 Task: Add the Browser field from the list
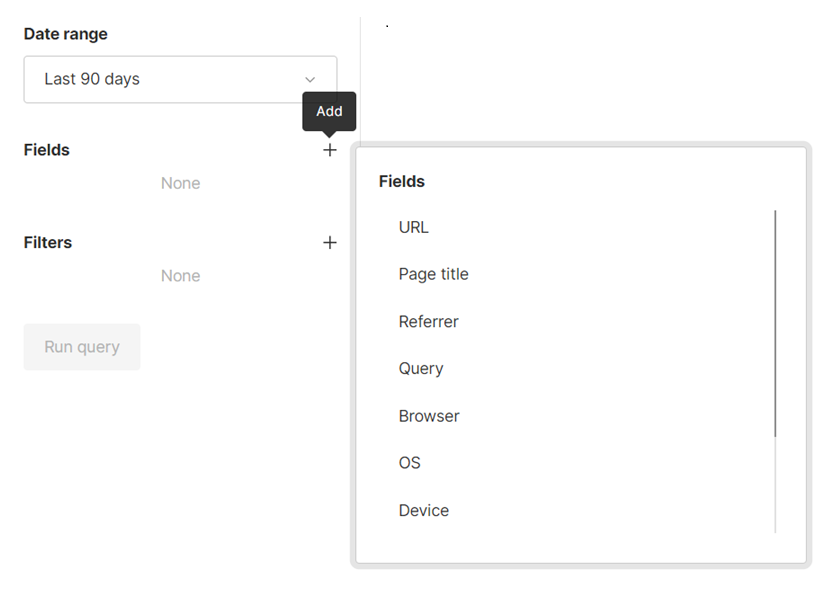pyautogui.click(x=429, y=416)
